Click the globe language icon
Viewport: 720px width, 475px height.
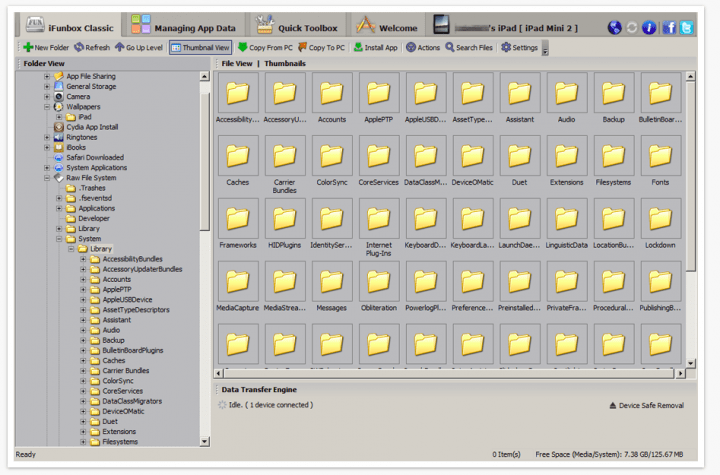tap(614, 28)
